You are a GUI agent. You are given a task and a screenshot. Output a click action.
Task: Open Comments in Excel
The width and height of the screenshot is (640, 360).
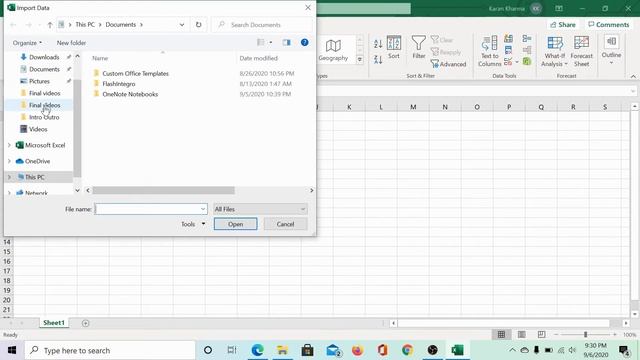click(x=609, y=25)
